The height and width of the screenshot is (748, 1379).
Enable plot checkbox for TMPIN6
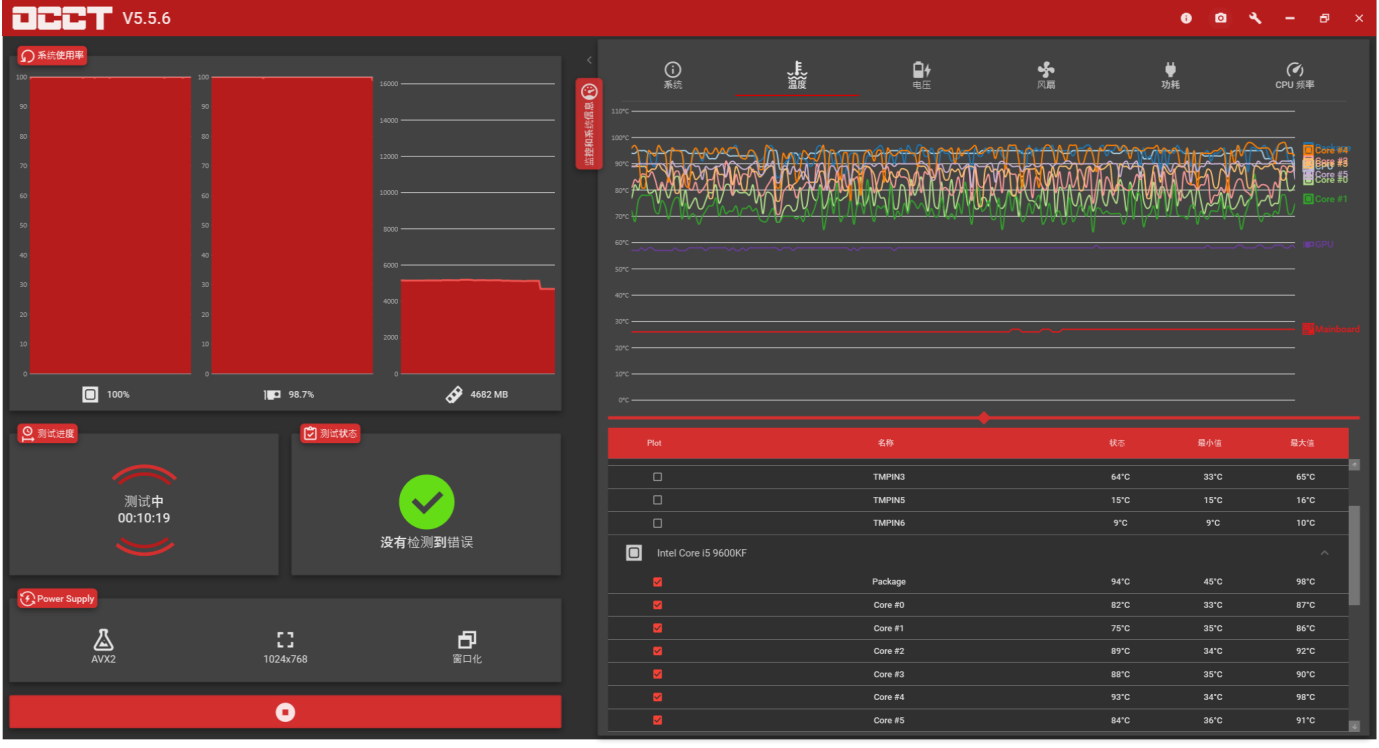coord(657,523)
